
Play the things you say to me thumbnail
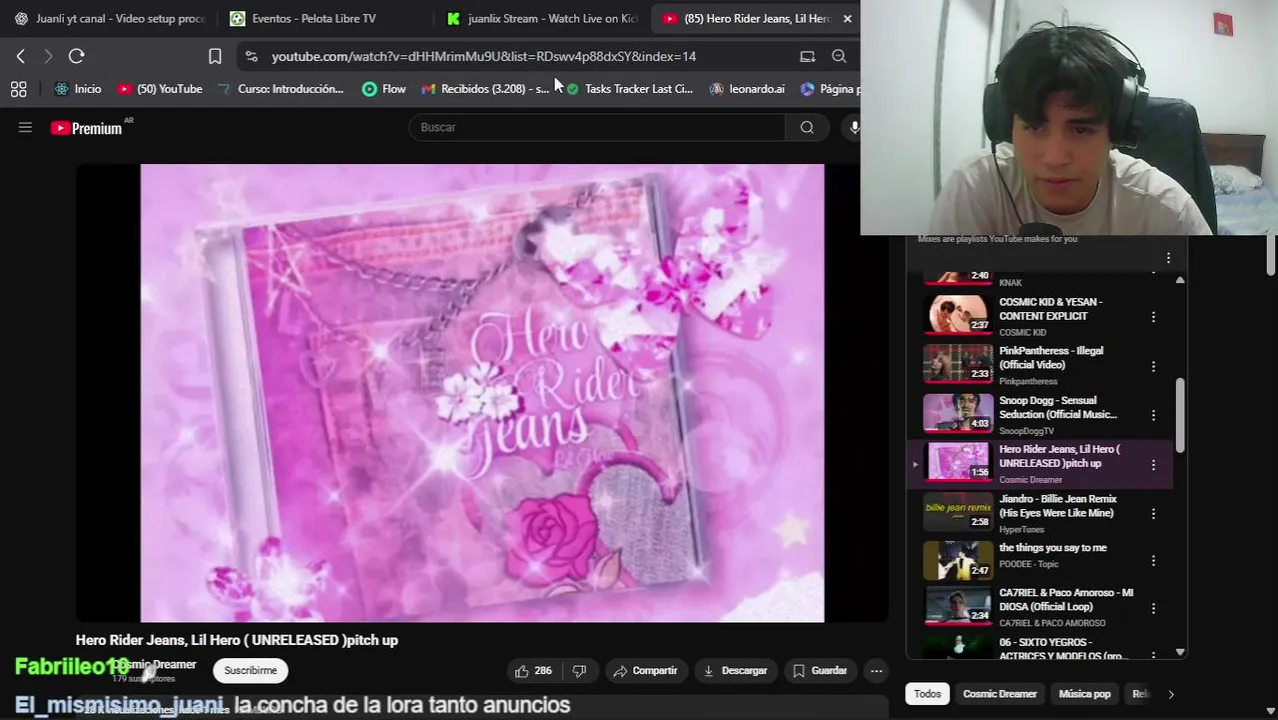[x=958, y=560]
